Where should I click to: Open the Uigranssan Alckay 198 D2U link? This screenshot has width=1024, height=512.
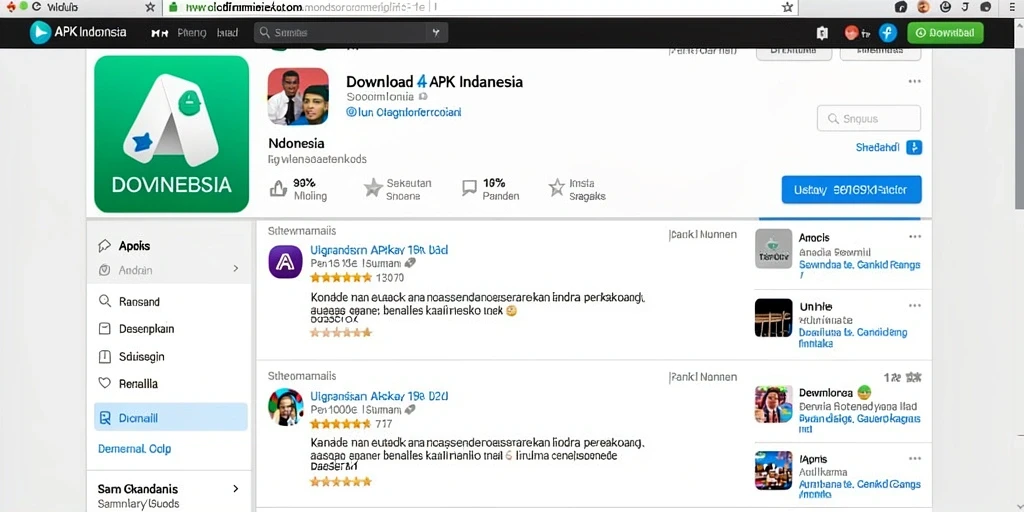(x=379, y=396)
